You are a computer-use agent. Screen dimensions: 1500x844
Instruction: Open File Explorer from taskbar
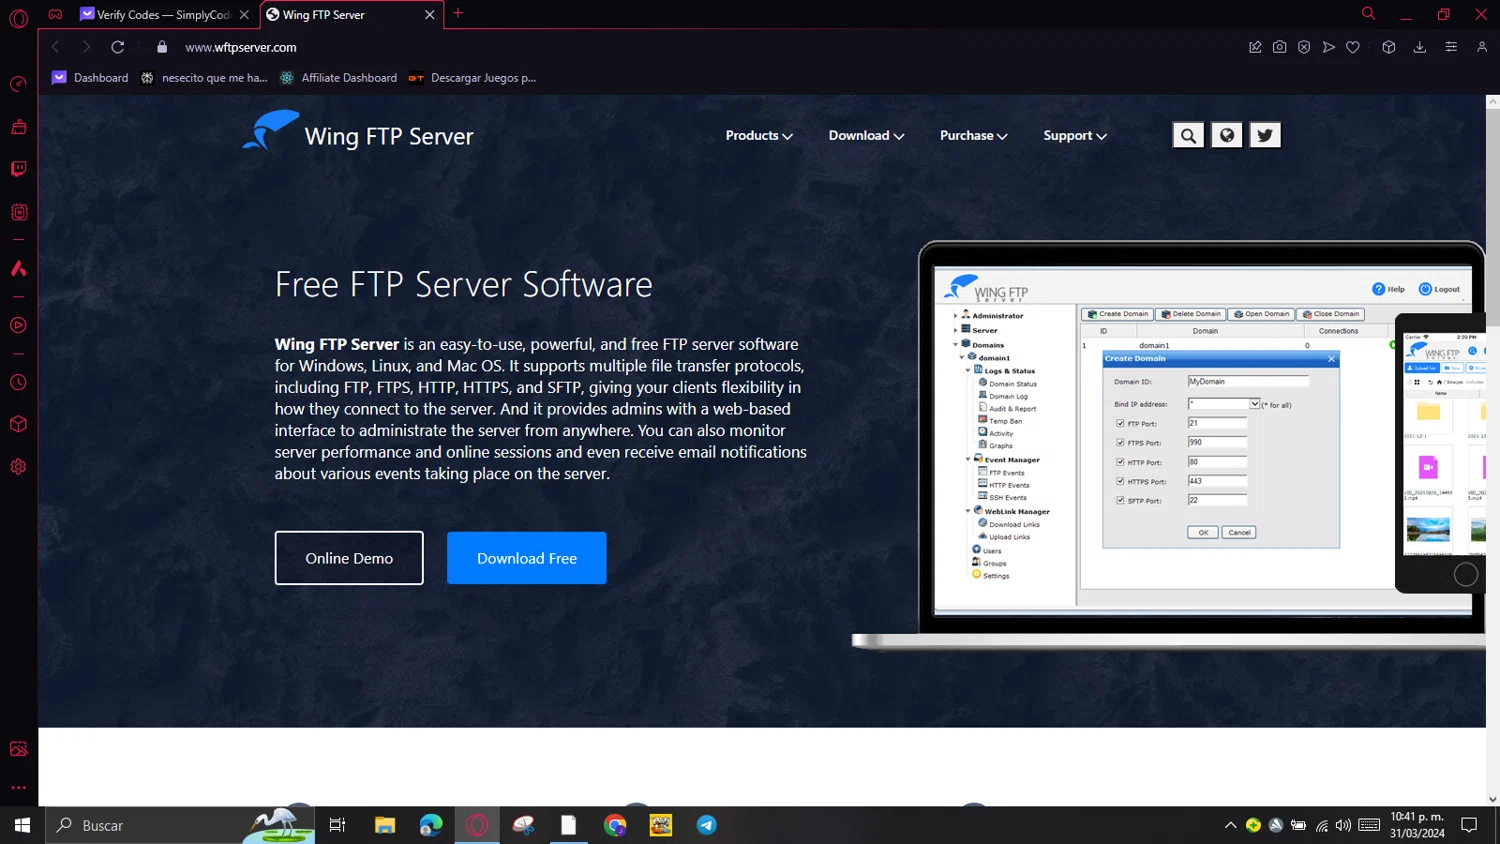pyautogui.click(x=385, y=825)
